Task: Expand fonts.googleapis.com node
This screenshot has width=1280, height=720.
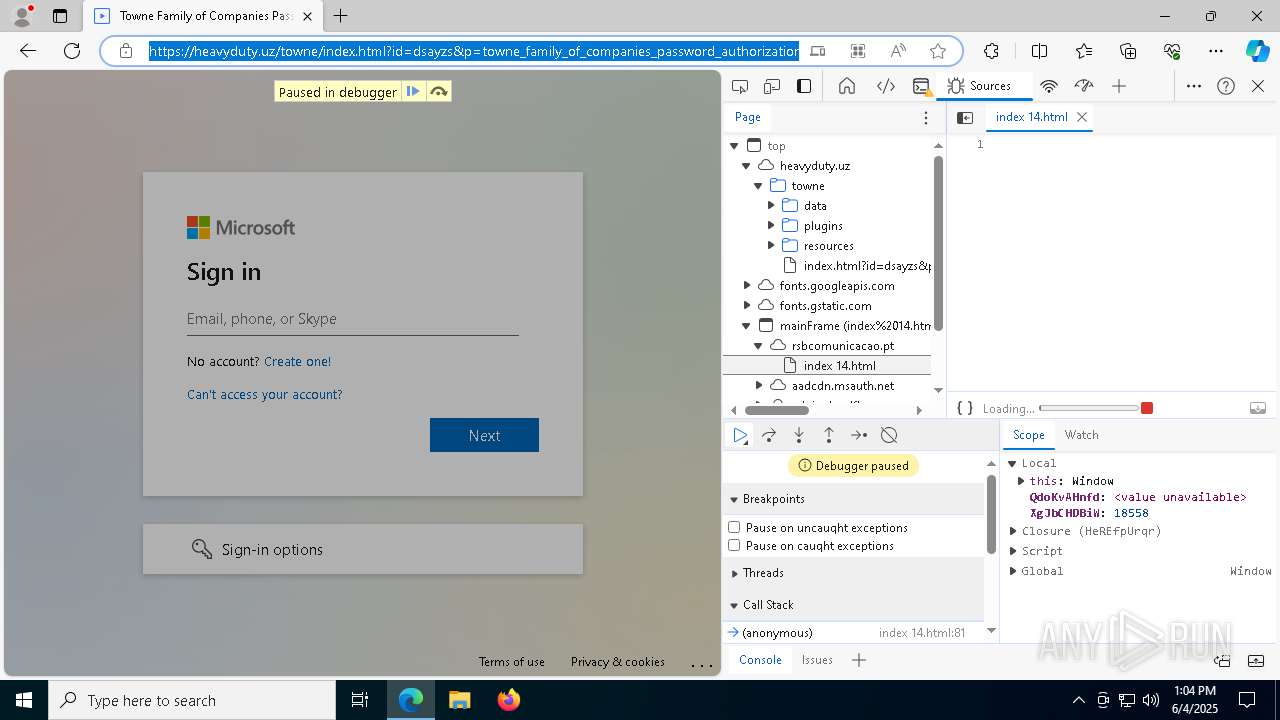Action: coord(746,286)
